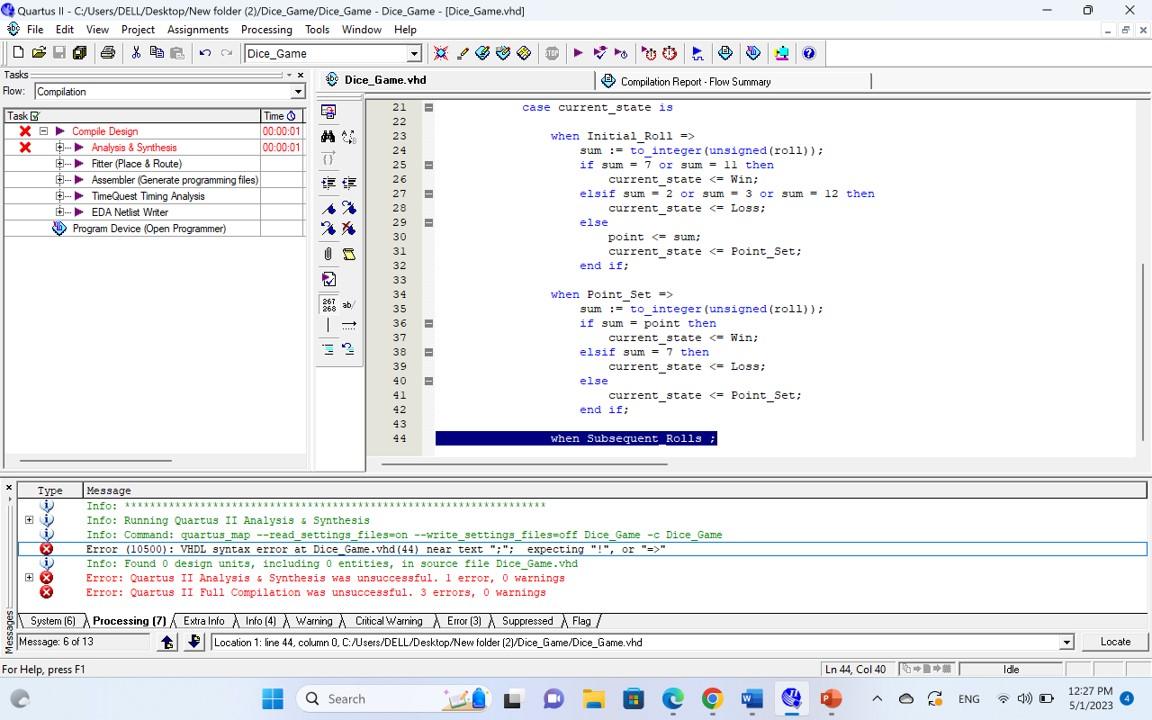1152x720 pixels.
Task: Open Program Device programmer icon
Action: coord(59,228)
